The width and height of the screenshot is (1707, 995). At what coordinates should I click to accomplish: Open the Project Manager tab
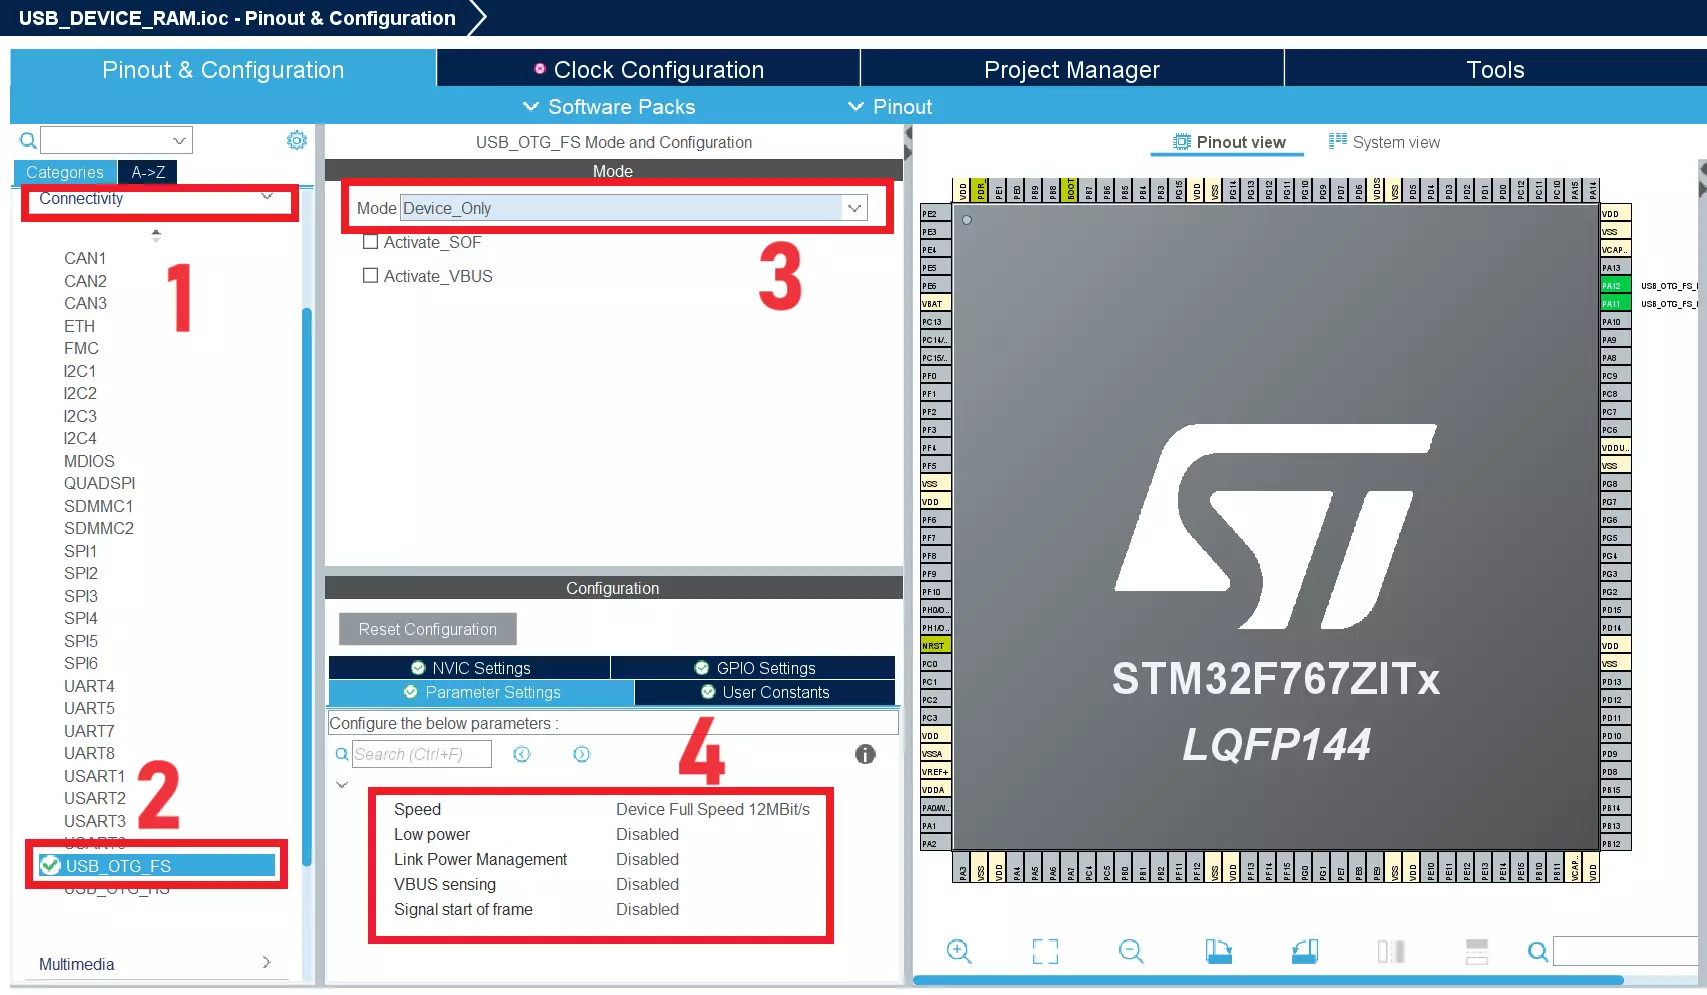tap(1072, 70)
